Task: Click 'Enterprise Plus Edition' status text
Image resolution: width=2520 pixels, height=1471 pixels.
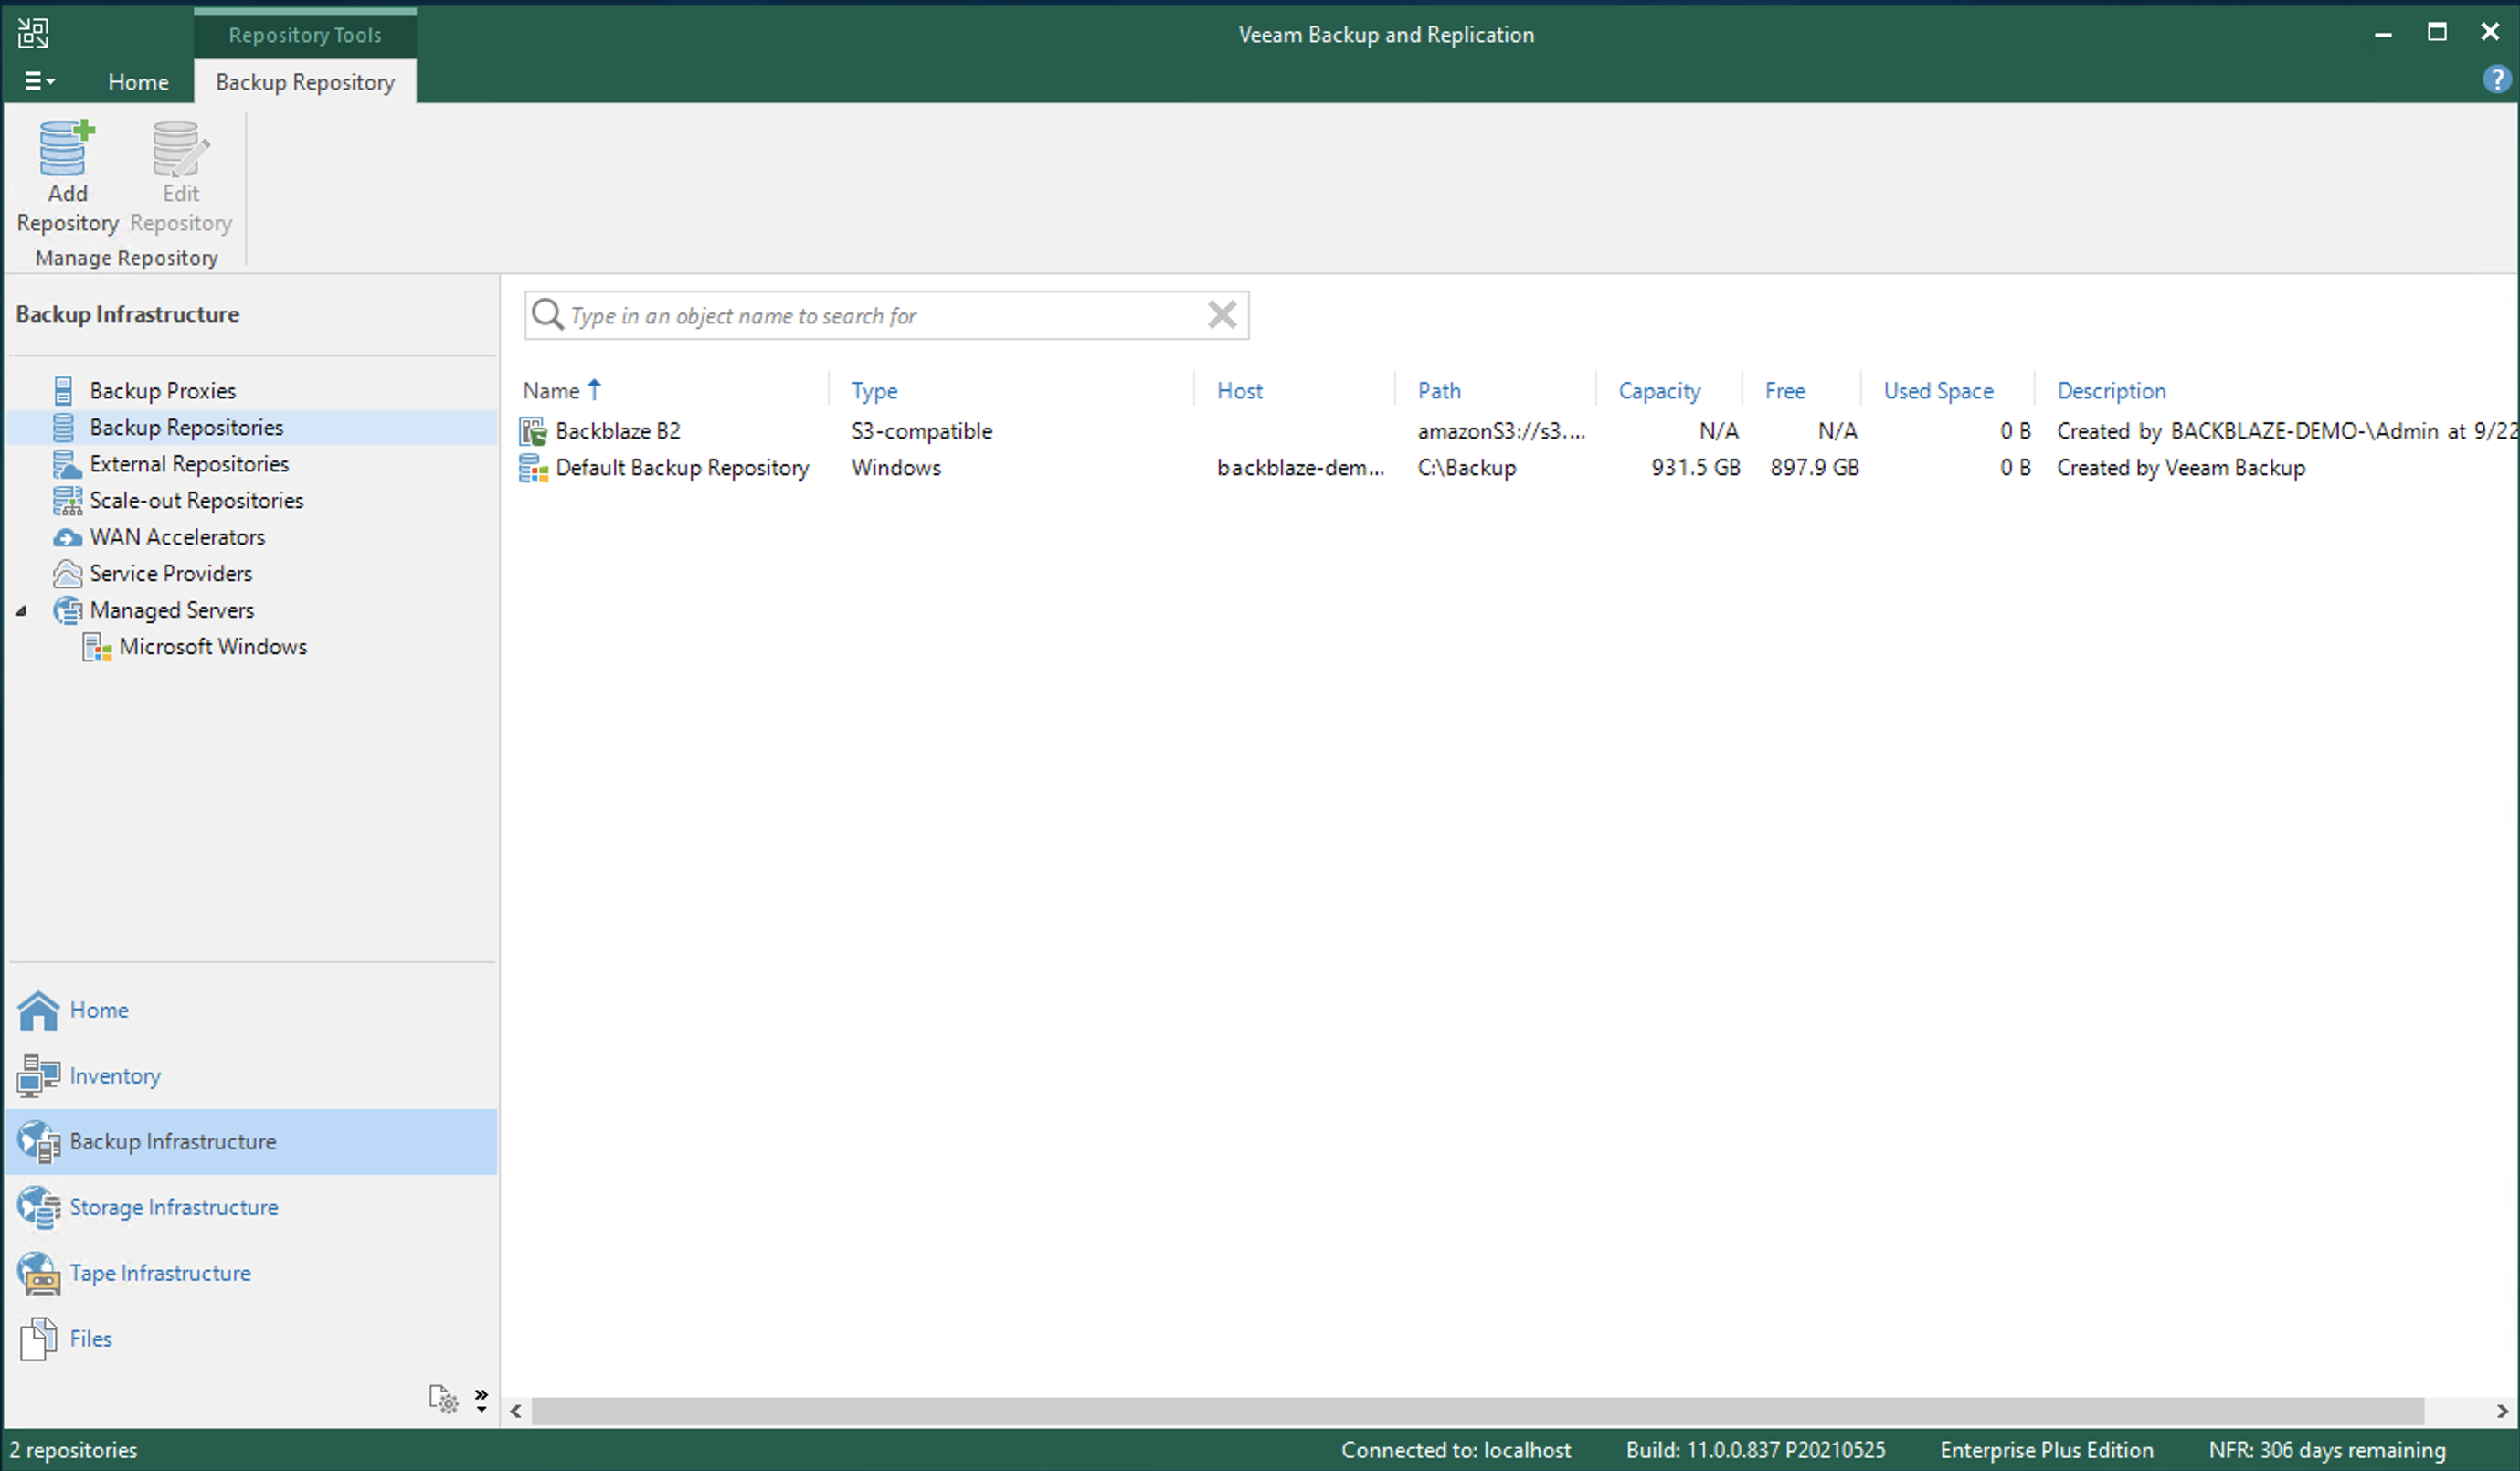Action: click(2047, 1450)
